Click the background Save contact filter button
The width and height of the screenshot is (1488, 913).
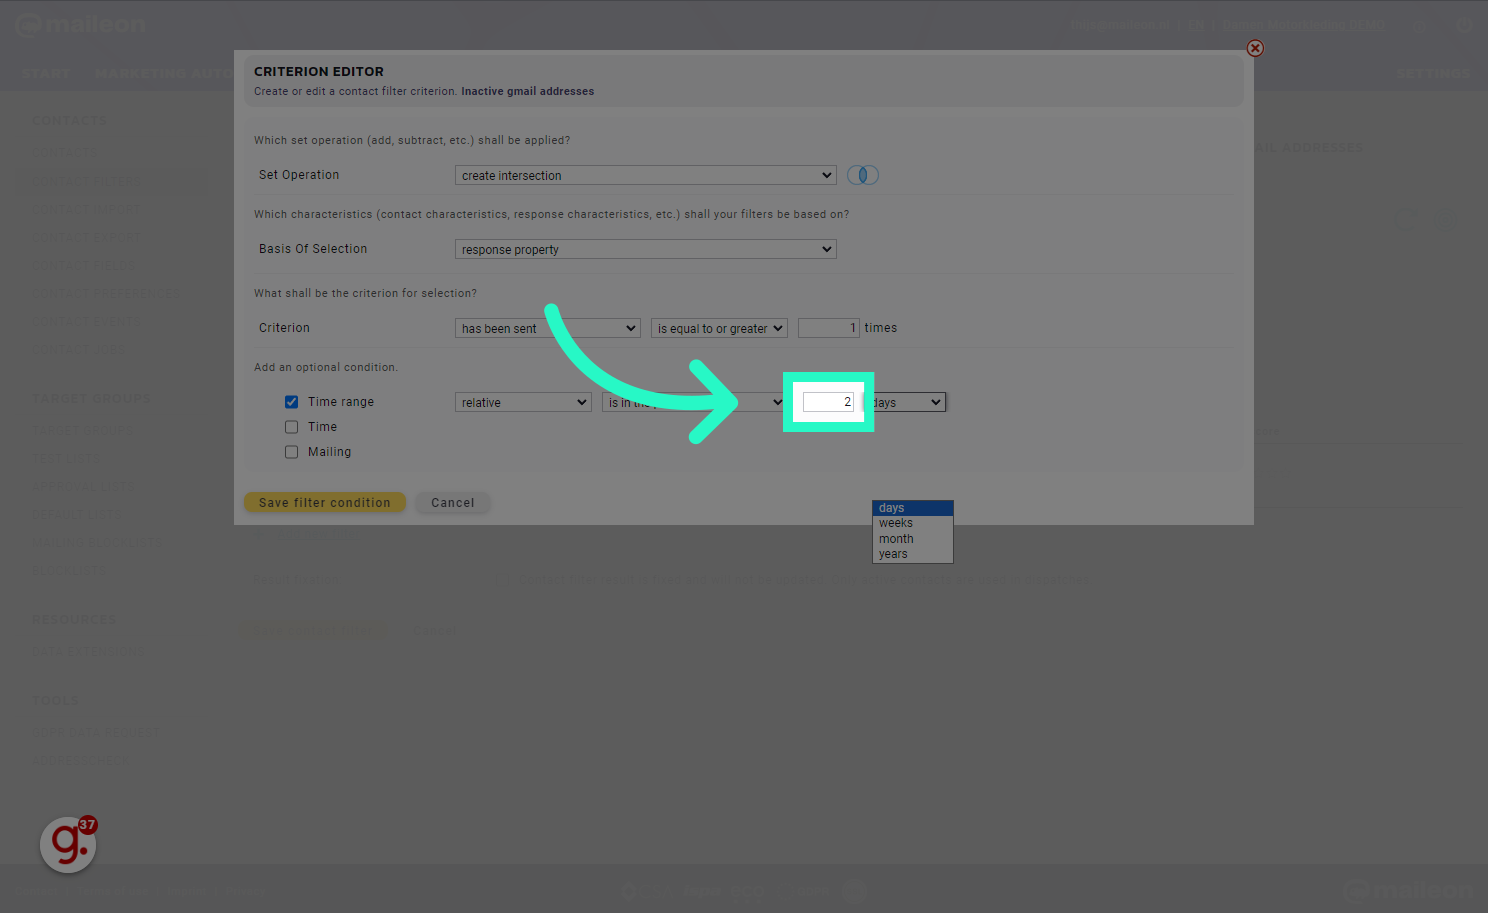[x=312, y=630]
